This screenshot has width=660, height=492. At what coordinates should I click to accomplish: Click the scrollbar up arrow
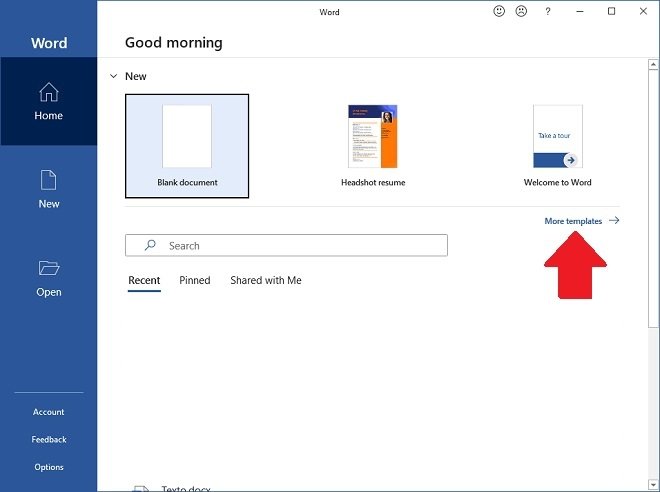(x=653, y=64)
